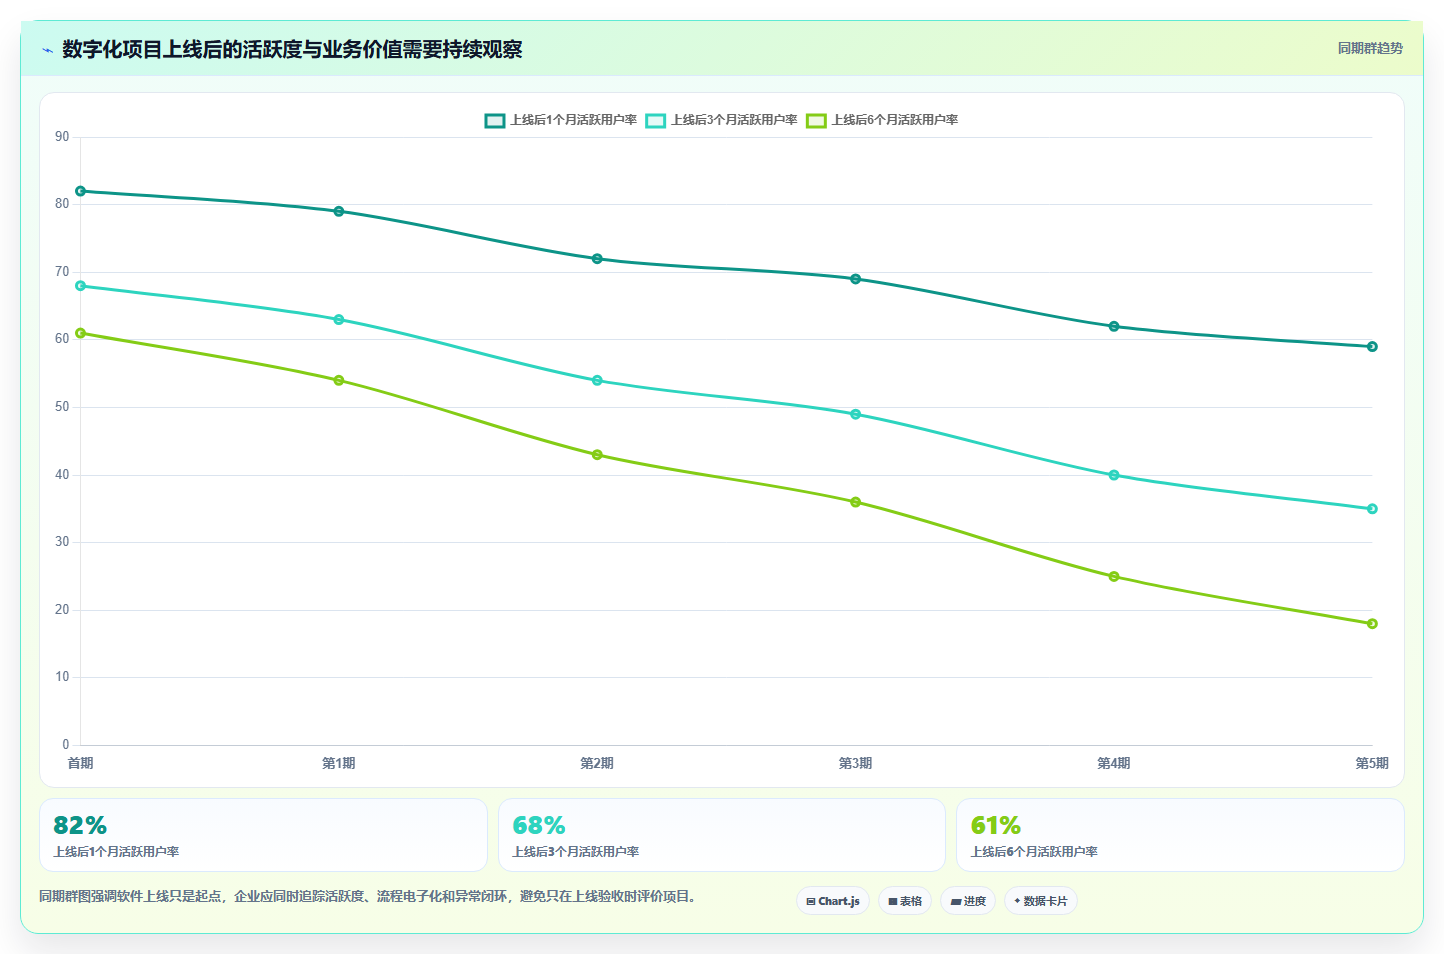Select the 6-month line point at 第4期
Viewport: 1444px width, 954px height.
coord(1114,576)
